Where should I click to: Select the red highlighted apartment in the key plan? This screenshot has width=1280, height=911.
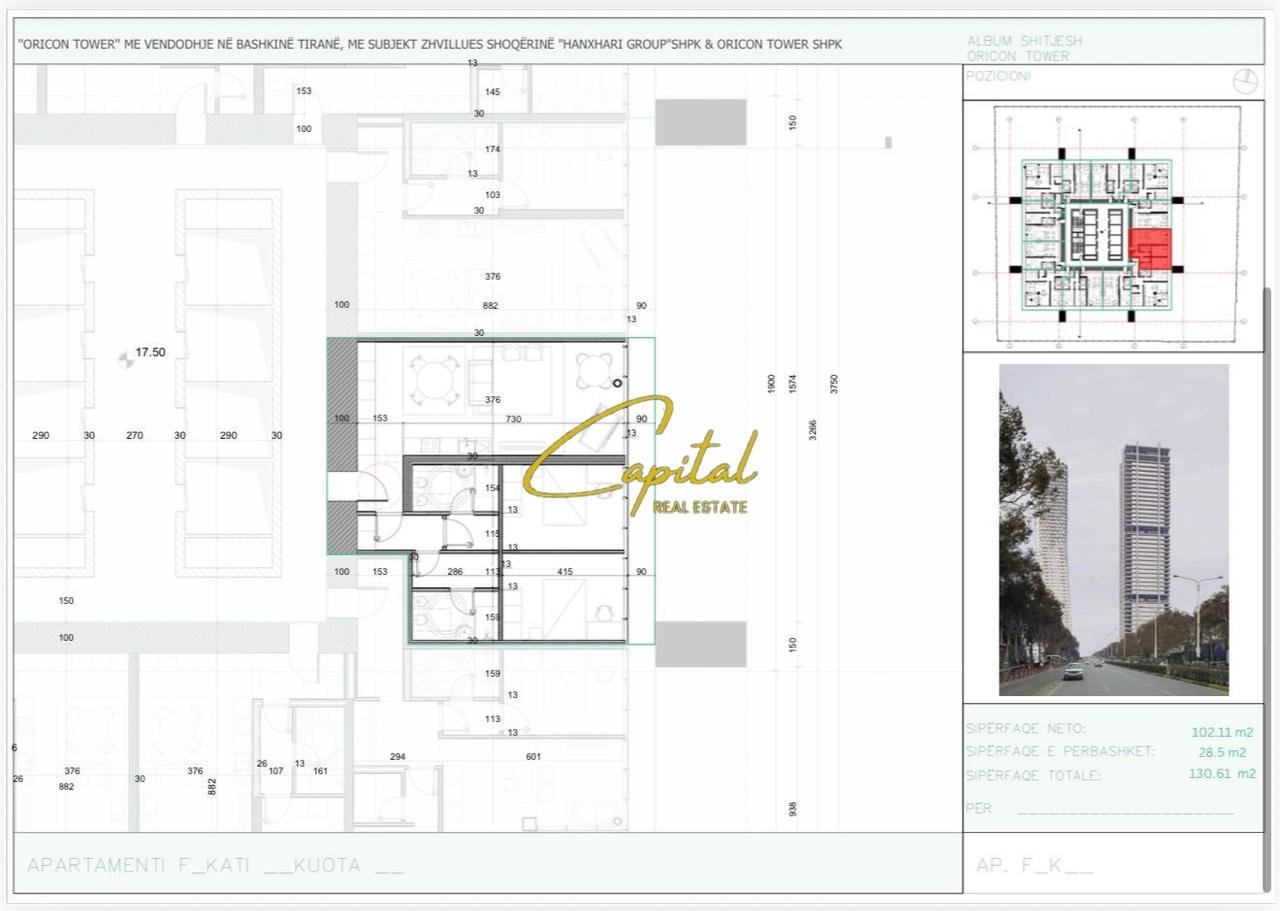(x=1150, y=250)
